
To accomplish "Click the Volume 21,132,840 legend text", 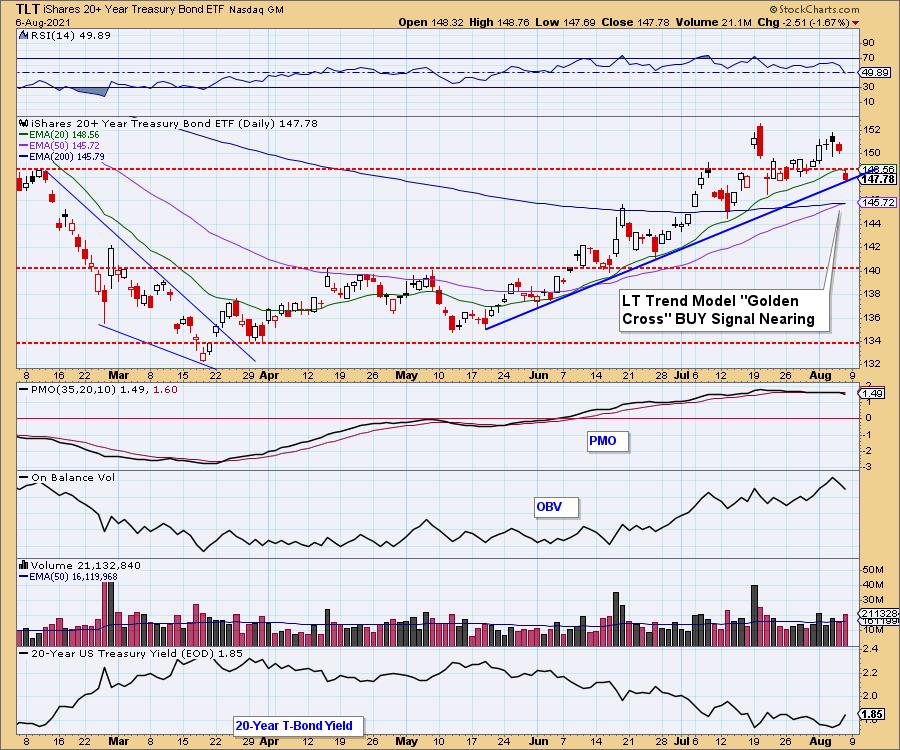I will pyautogui.click(x=86, y=566).
